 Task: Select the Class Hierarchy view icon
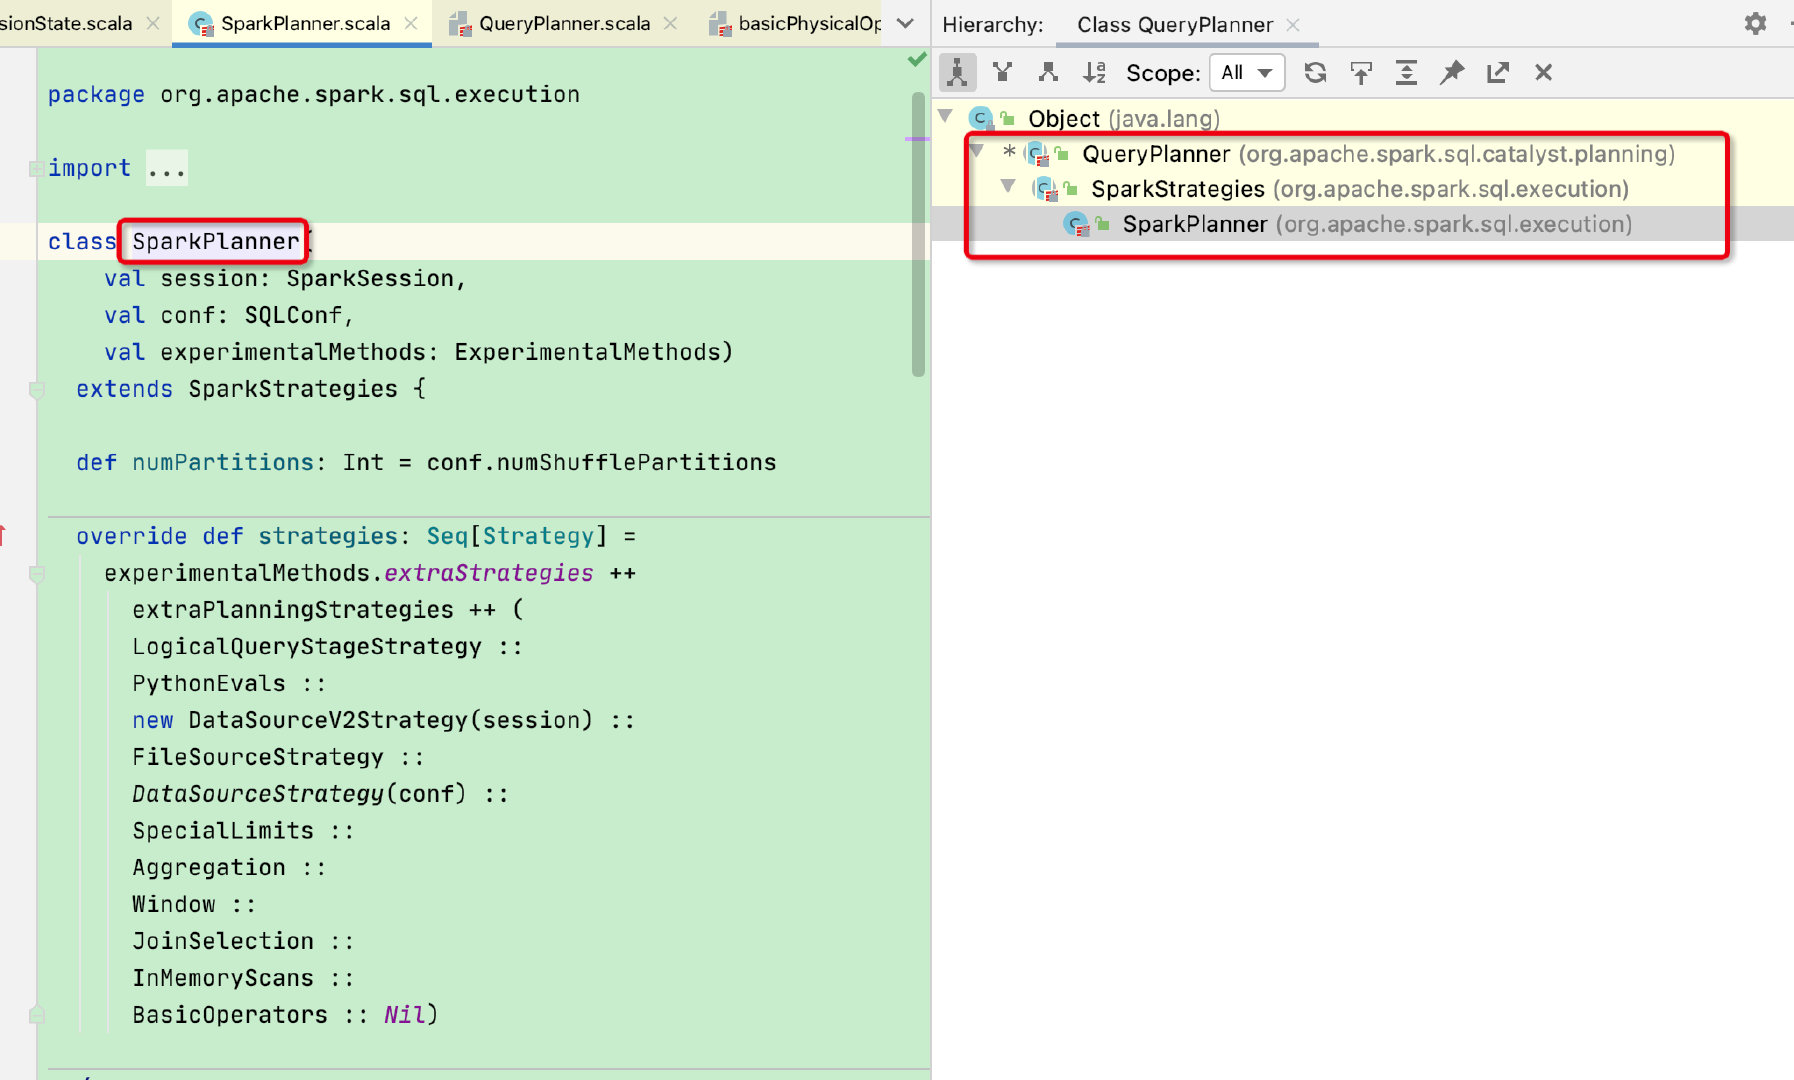[957, 72]
